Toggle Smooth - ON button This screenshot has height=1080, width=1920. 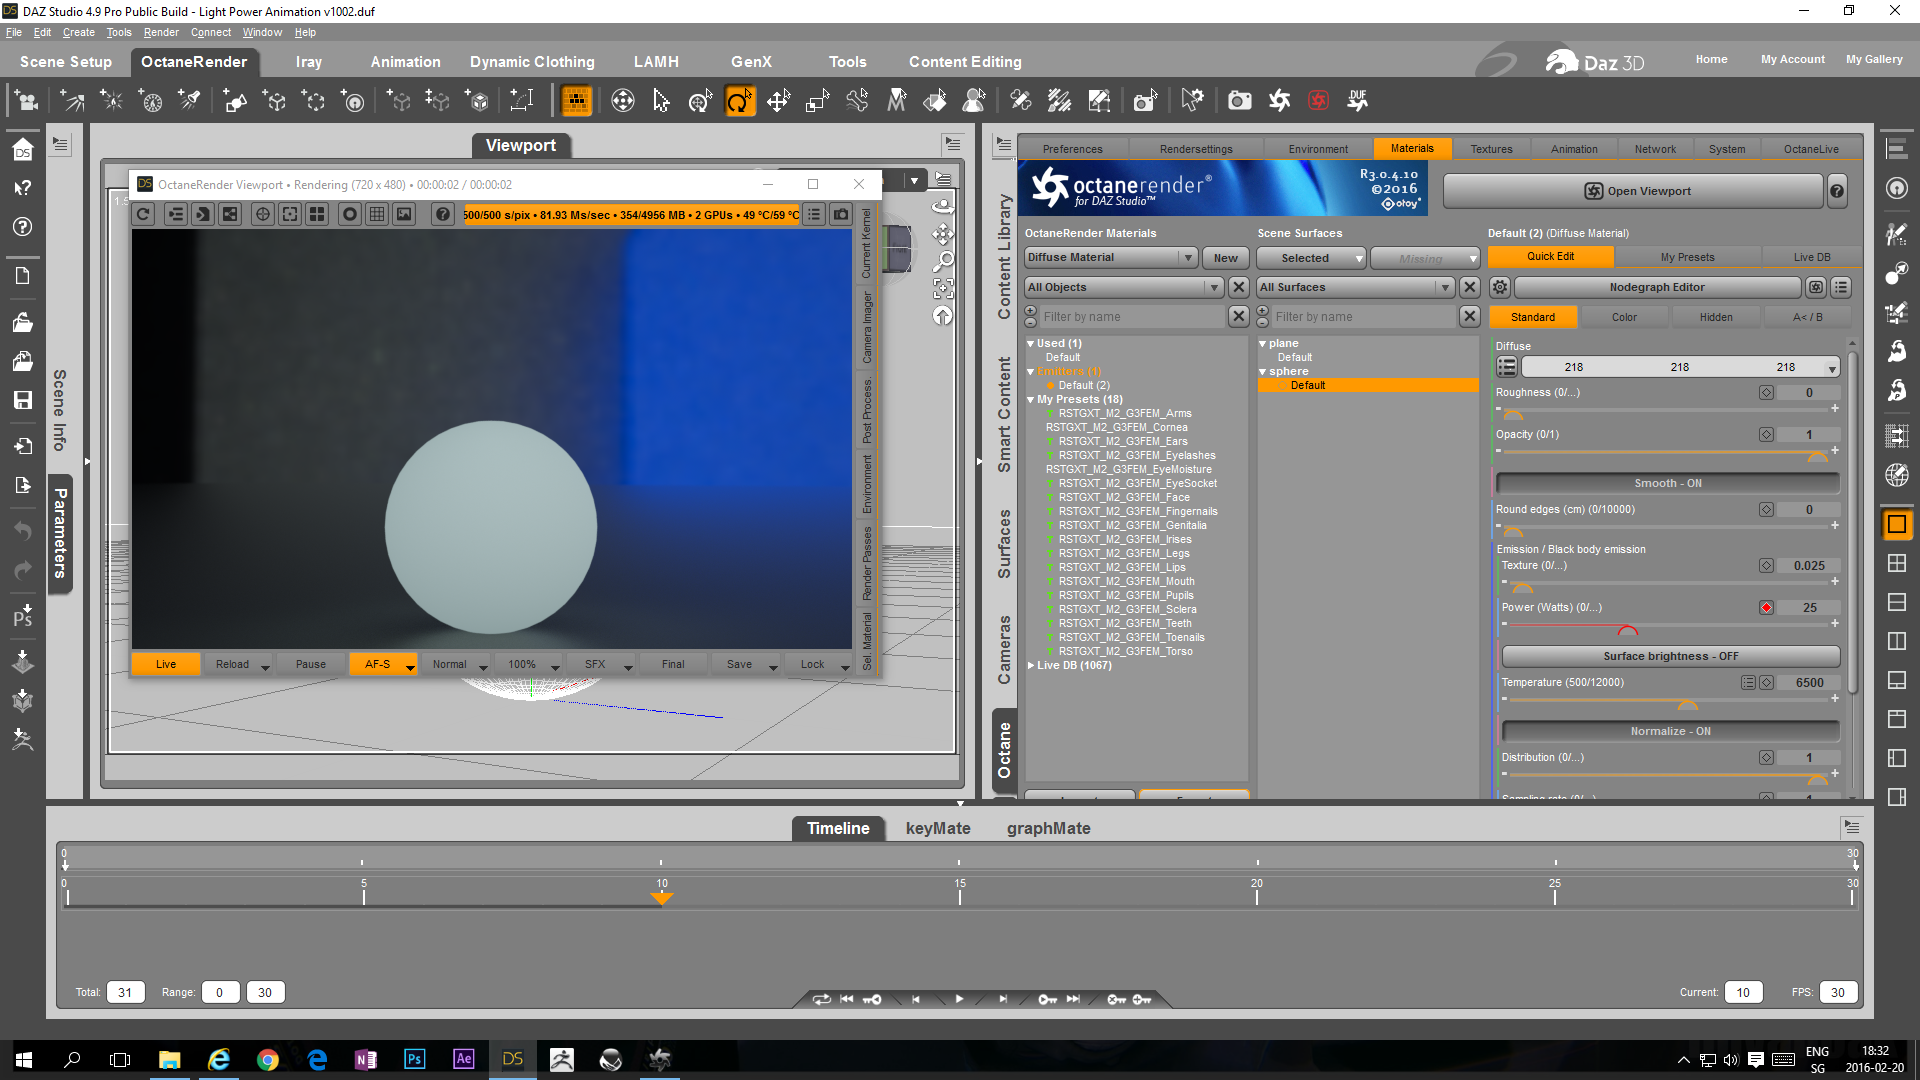click(1667, 483)
